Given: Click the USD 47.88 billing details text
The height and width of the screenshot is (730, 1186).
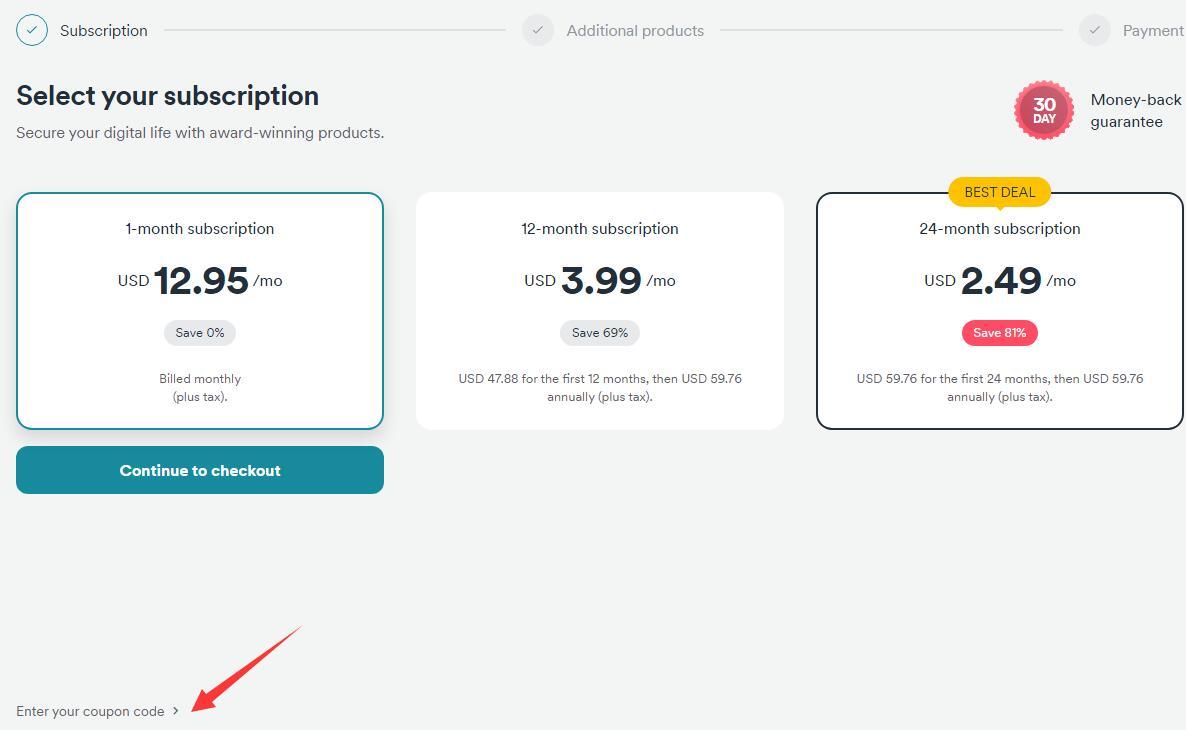Looking at the screenshot, I should [x=599, y=388].
